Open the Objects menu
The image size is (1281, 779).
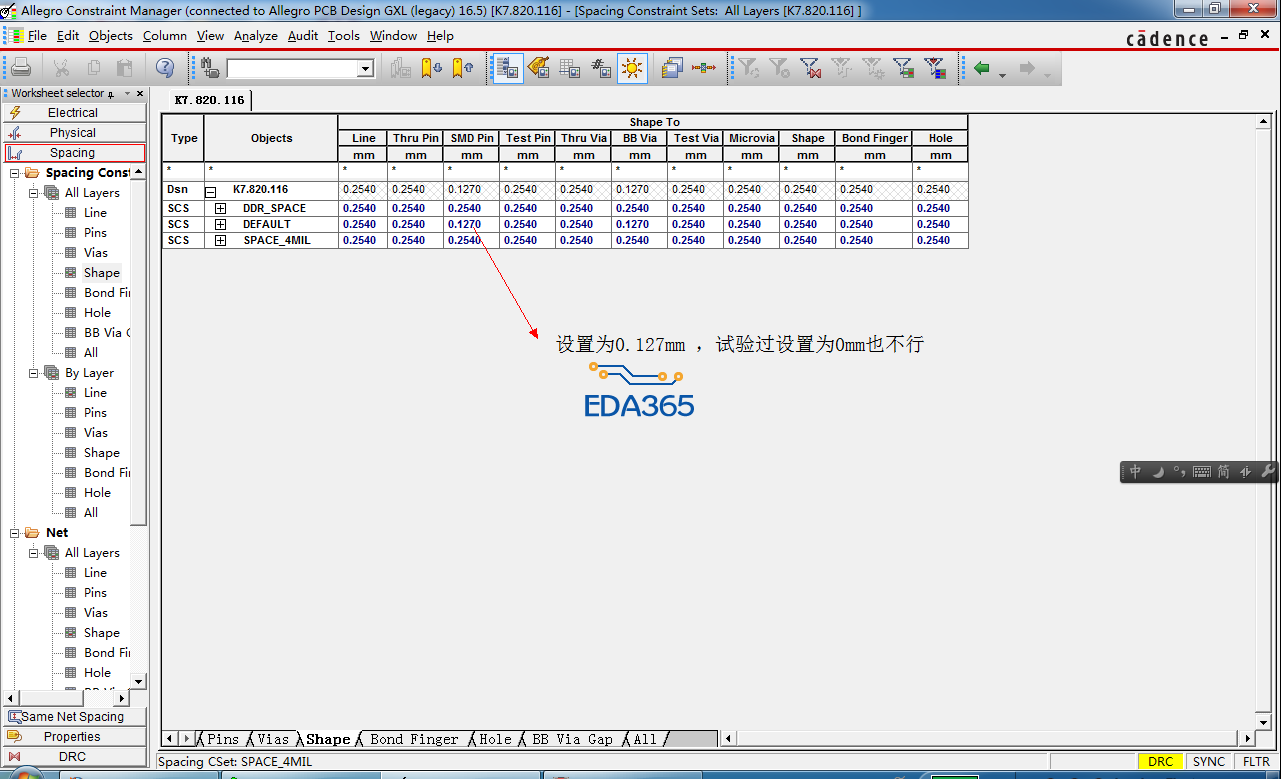[x=110, y=36]
